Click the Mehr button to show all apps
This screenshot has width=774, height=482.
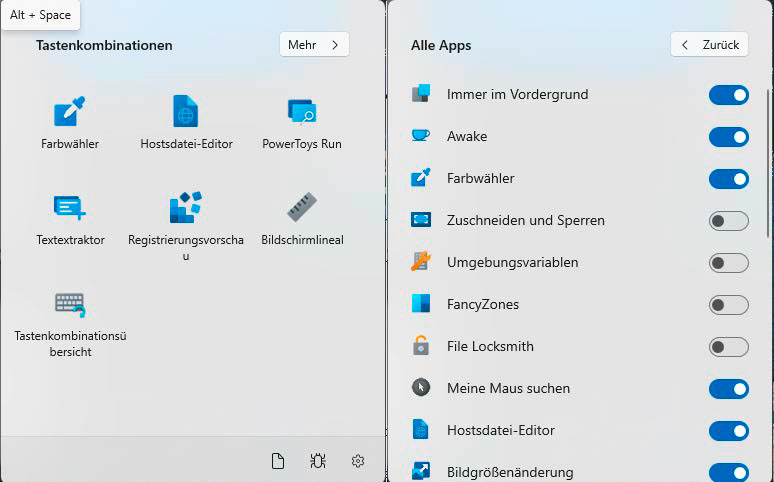(x=314, y=44)
